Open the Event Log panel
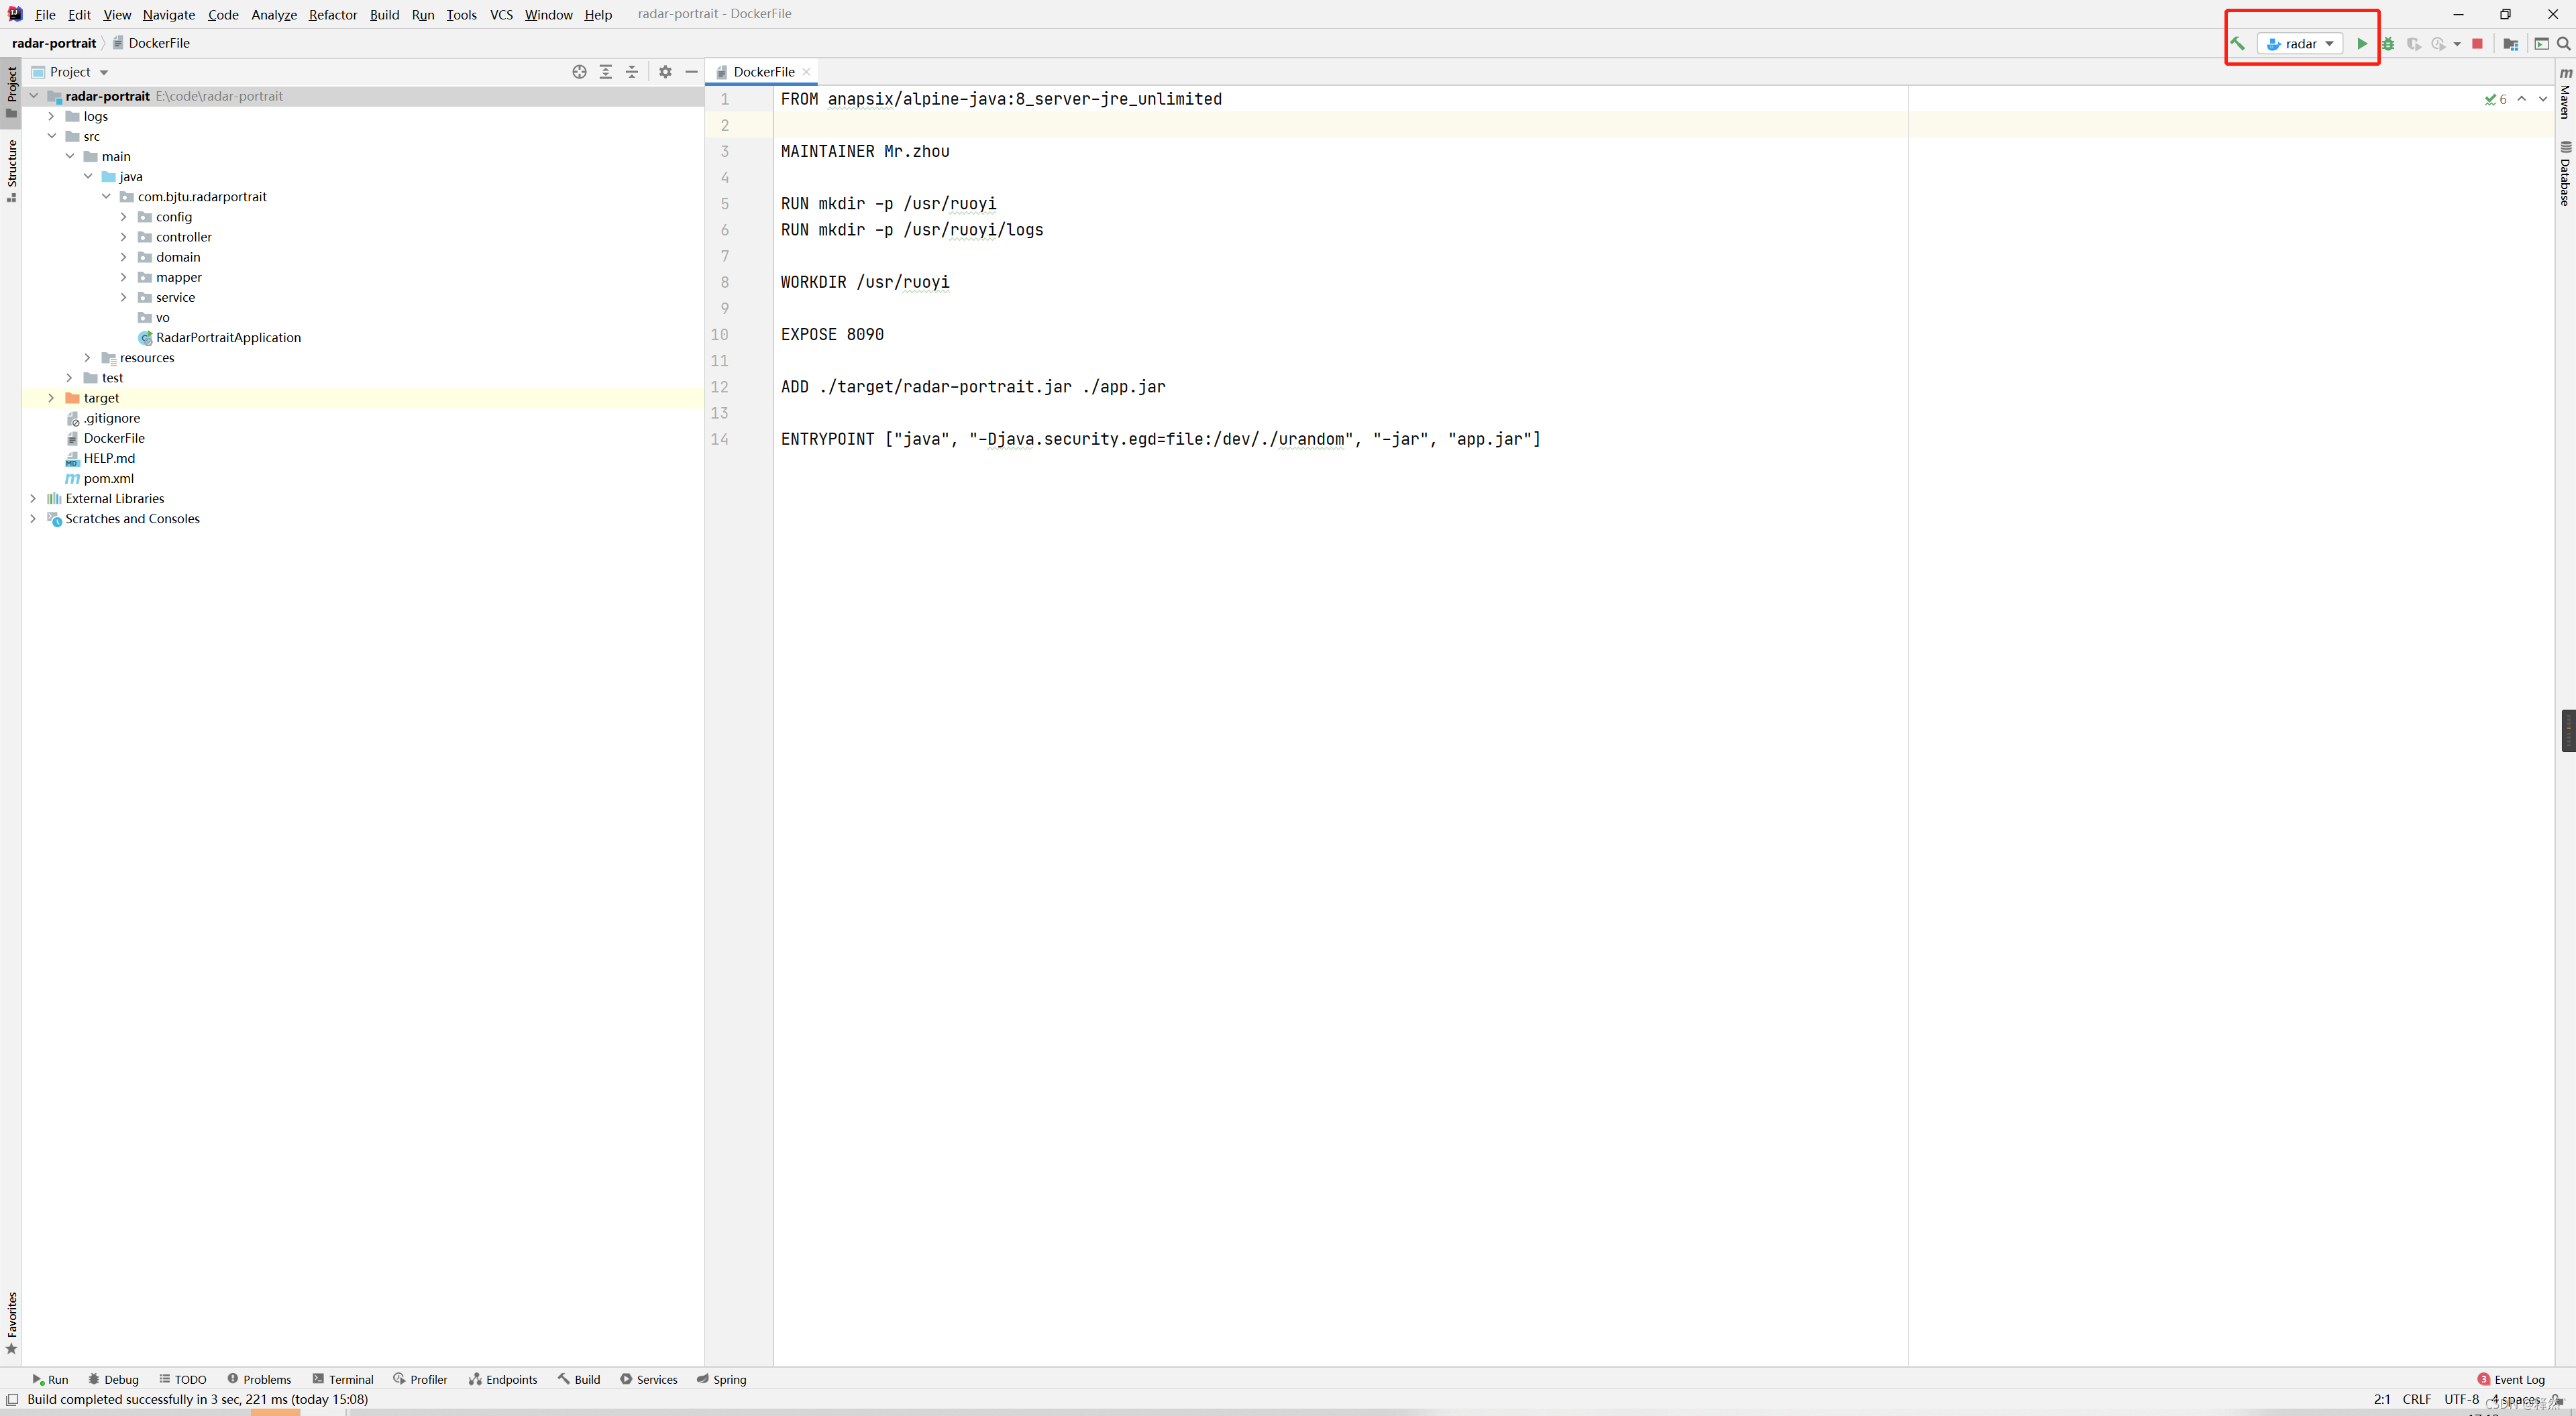The image size is (2576, 1416). (x=2511, y=1379)
